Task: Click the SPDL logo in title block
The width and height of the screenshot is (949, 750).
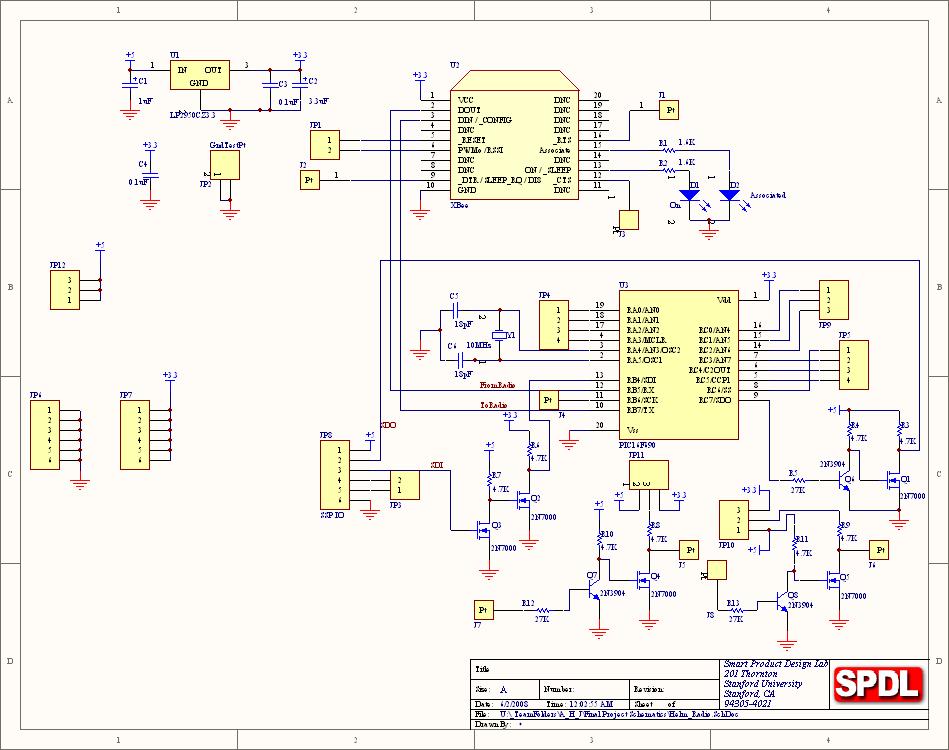Action: pos(877,683)
